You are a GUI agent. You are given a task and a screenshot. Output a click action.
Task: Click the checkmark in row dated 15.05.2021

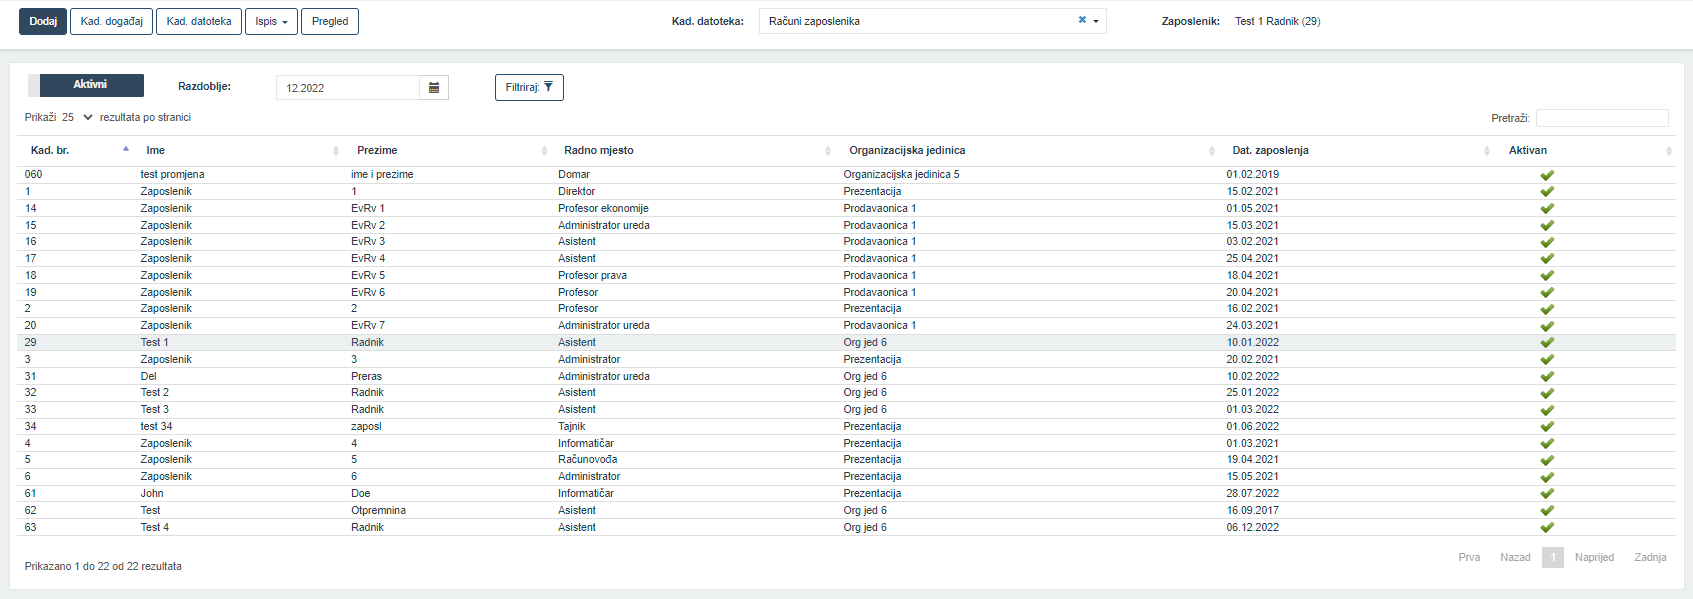pos(1547,477)
